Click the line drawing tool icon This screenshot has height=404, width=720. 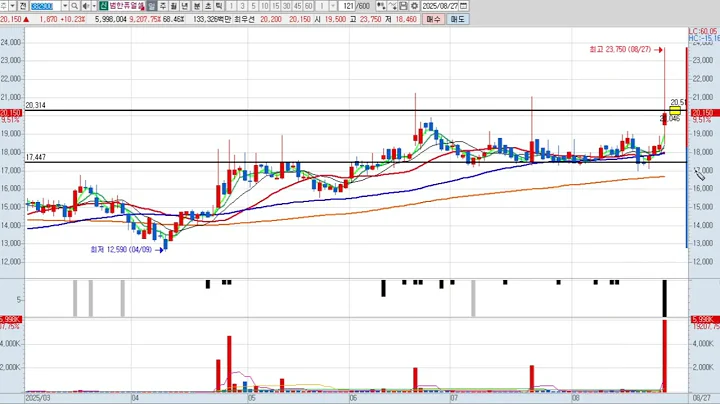pyautogui.click(x=392, y=6)
